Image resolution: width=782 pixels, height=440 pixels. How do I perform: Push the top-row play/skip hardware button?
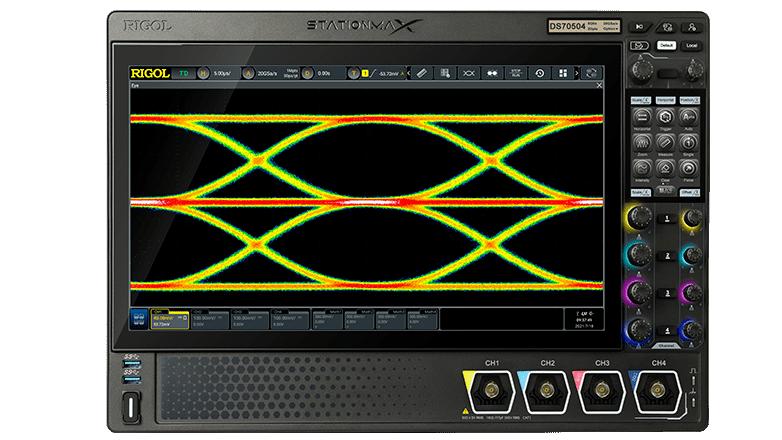[639, 27]
